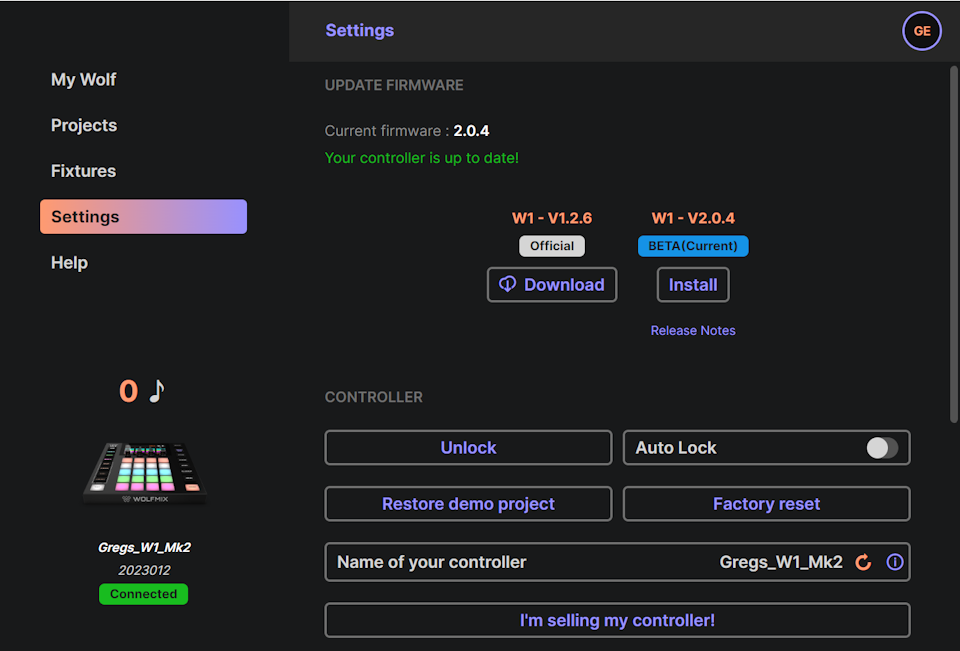This screenshot has width=960, height=651.
Task: Click the current firmware value 2.0.4
Action: click(471, 131)
